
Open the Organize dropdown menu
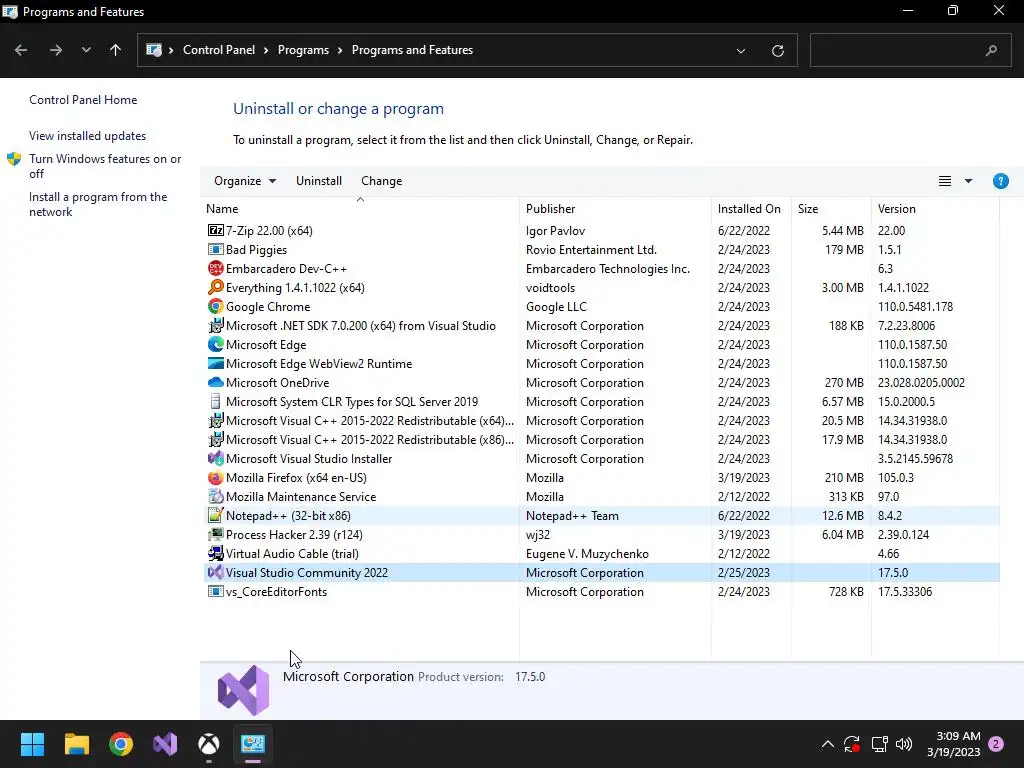(x=245, y=181)
